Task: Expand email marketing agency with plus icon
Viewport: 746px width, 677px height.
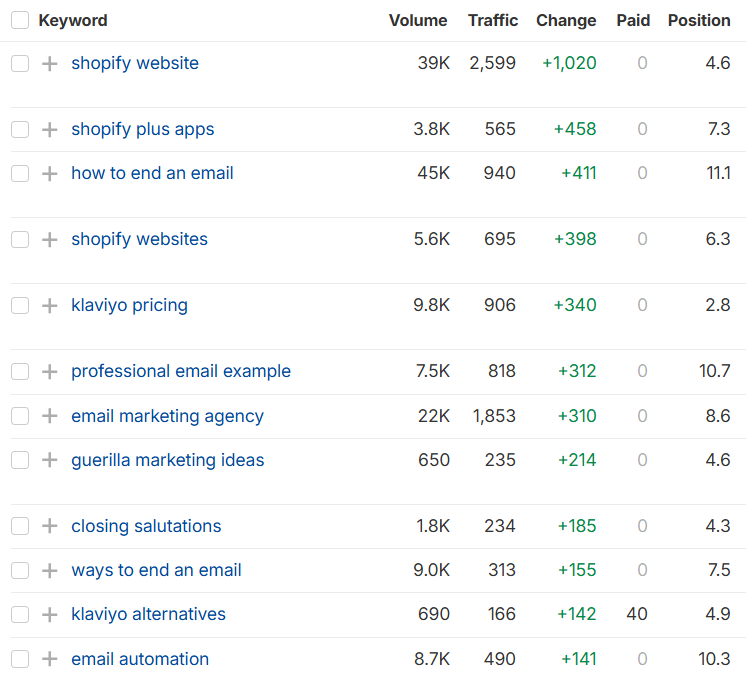Action: [x=49, y=416]
